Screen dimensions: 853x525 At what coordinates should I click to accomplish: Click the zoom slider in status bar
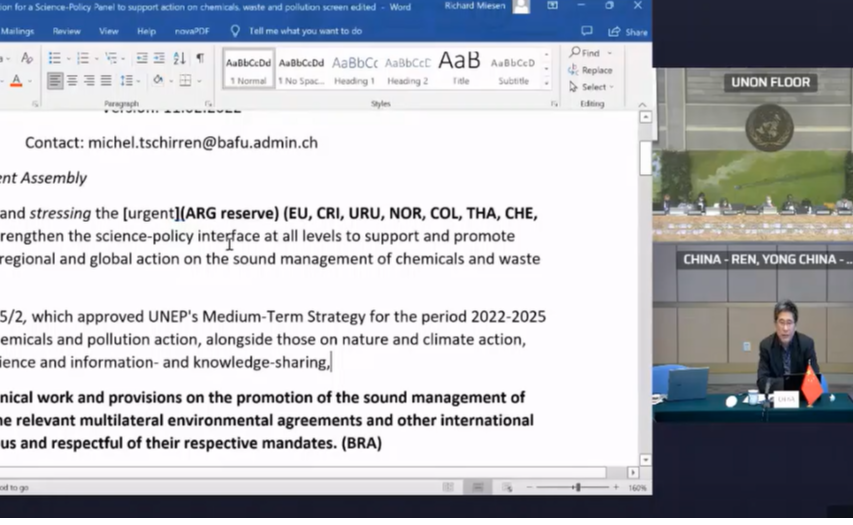577,487
